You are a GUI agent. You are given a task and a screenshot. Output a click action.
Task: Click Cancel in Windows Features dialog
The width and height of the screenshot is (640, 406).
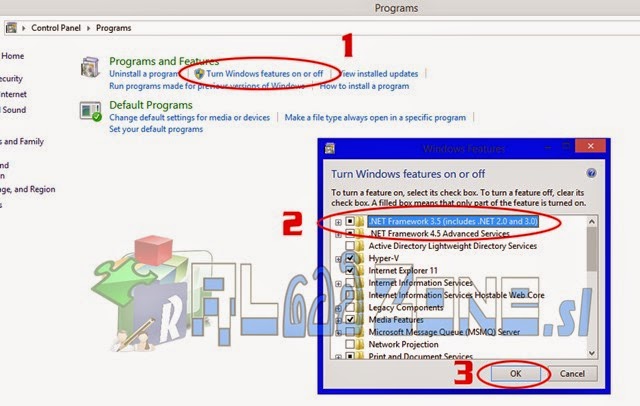coord(572,373)
